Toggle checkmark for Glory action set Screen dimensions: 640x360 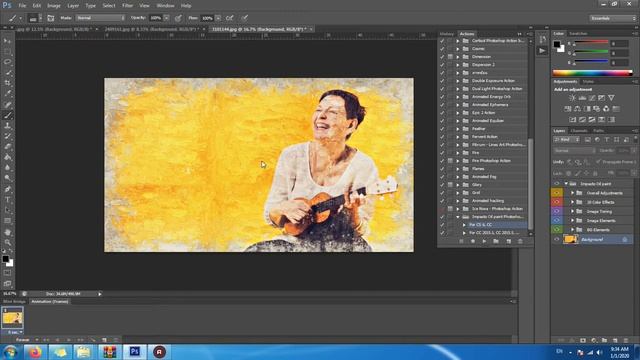442,184
